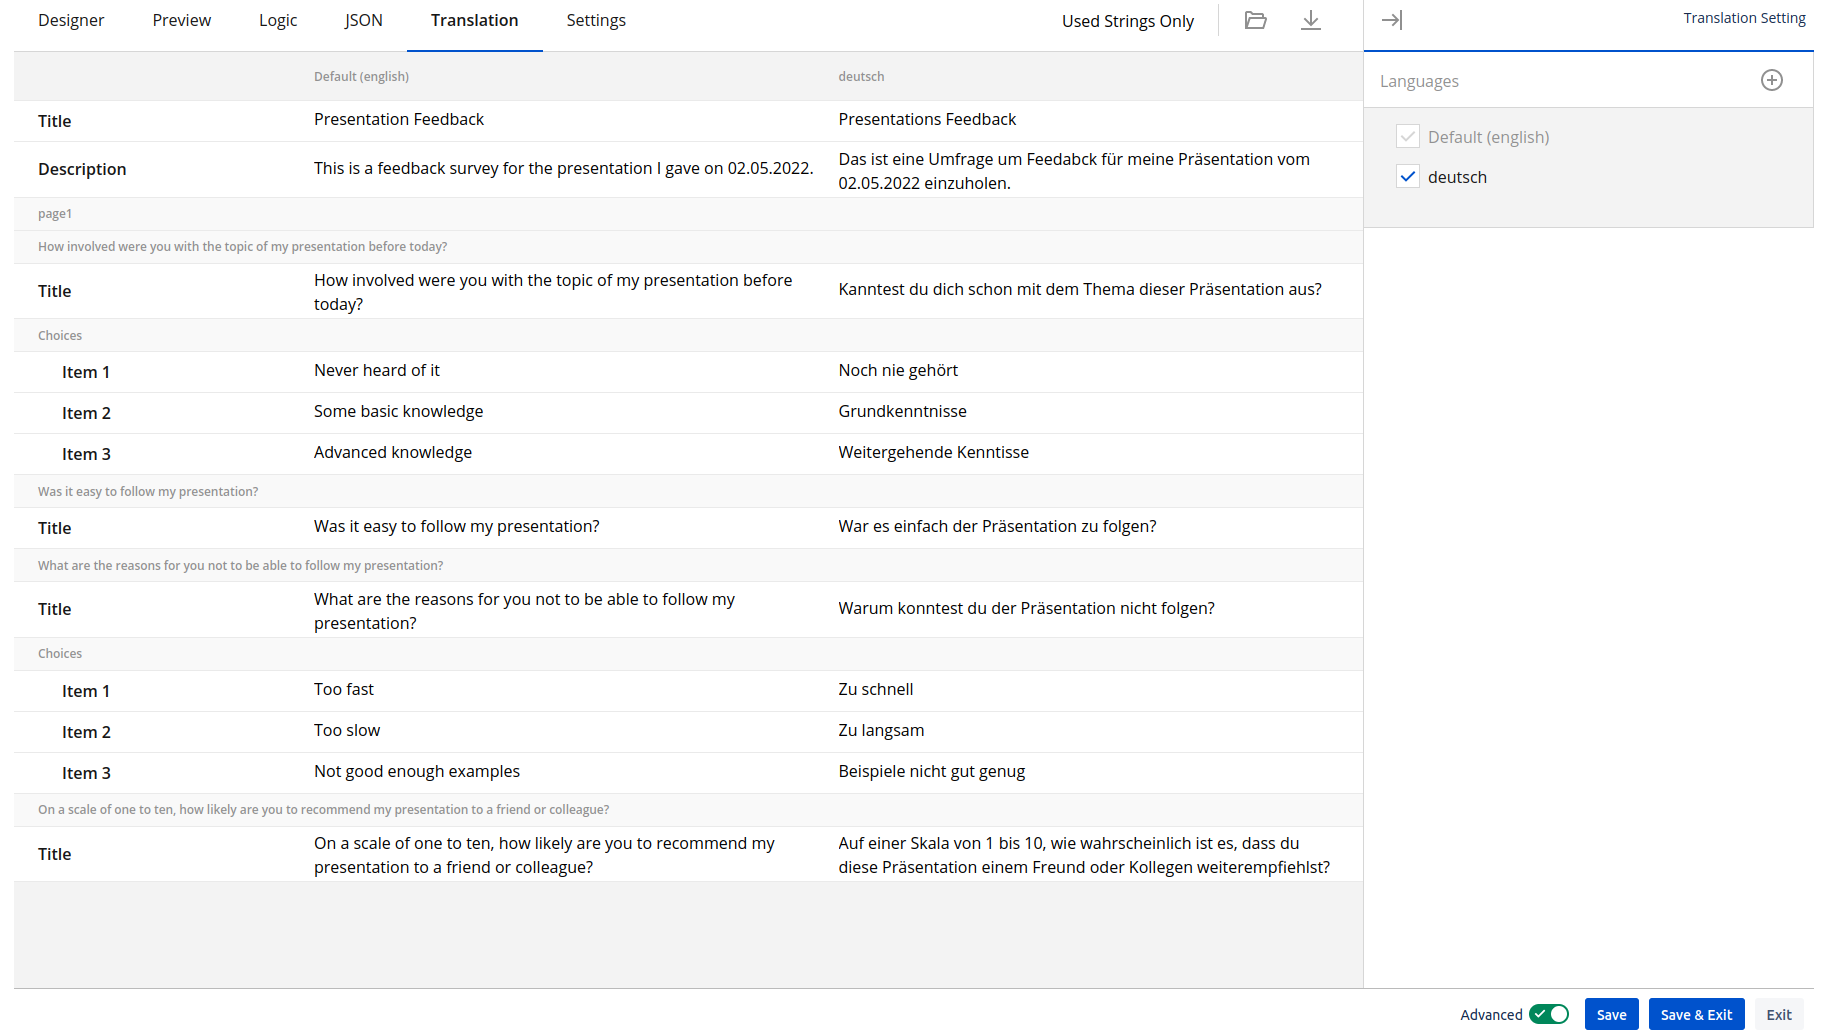Click the Exit button
The width and height of the screenshot is (1830, 1035).
tap(1778, 1014)
